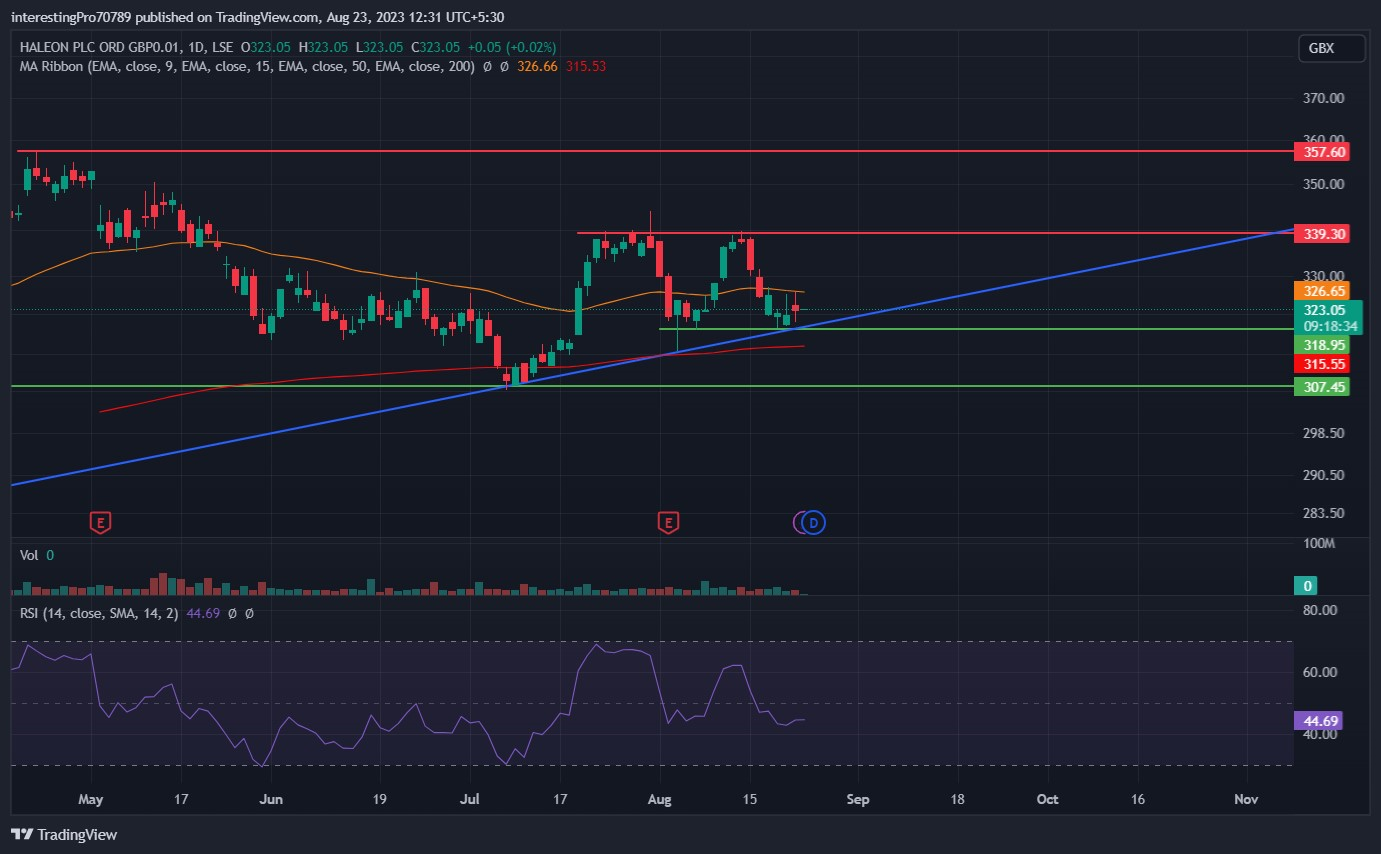Select the Vol indicator legend
This screenshot has width=1381, height=854.
[31, 554]
